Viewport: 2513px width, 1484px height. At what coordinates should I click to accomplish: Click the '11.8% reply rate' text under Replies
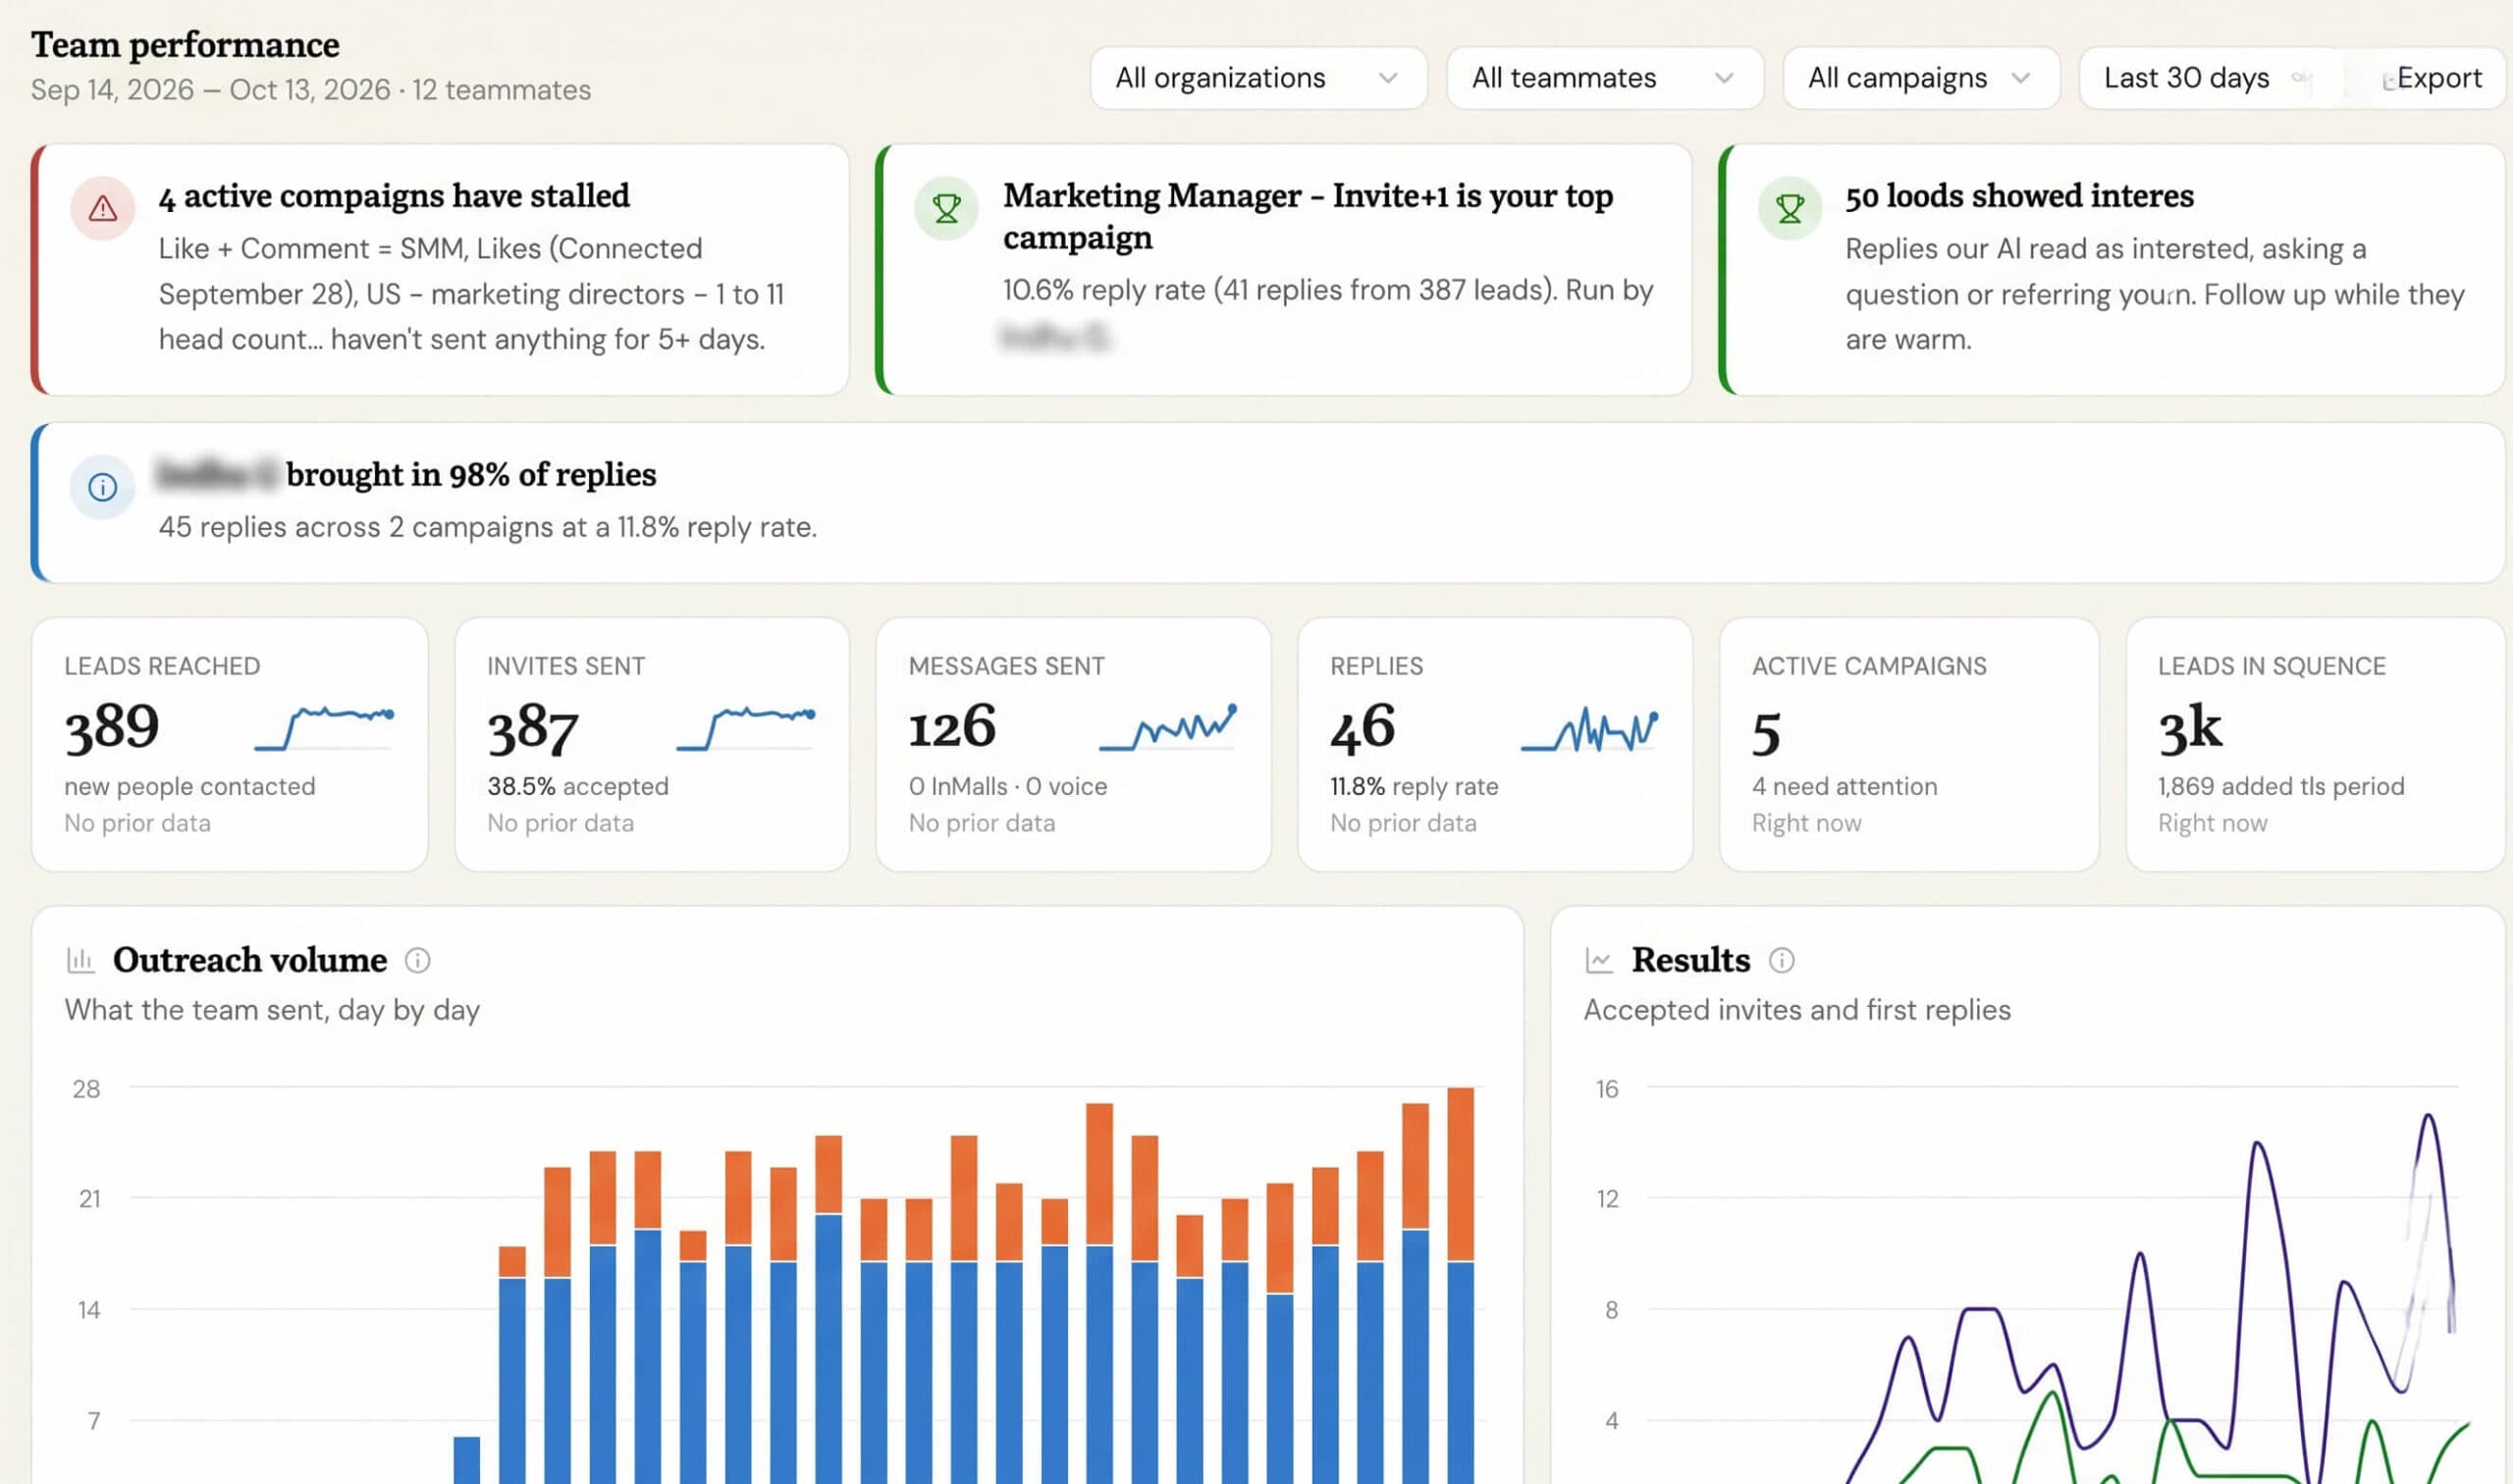tap(1414, 786)
